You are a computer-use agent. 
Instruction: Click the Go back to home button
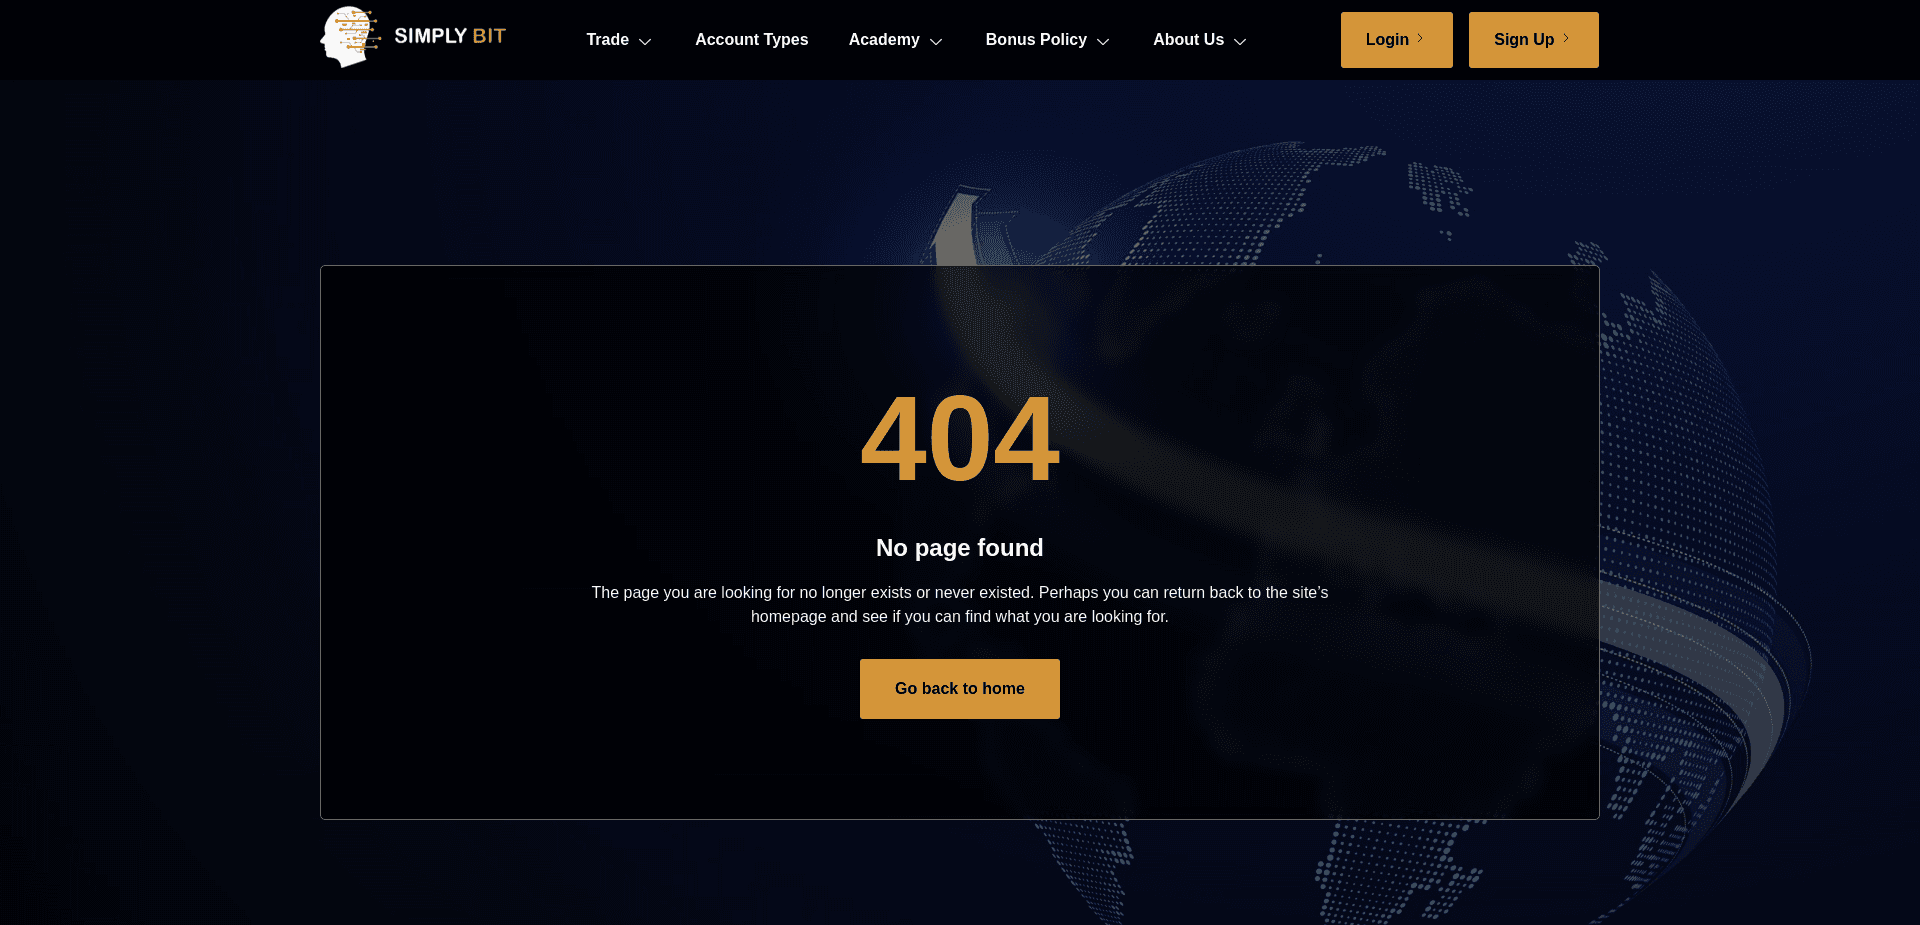coord(959,688)
